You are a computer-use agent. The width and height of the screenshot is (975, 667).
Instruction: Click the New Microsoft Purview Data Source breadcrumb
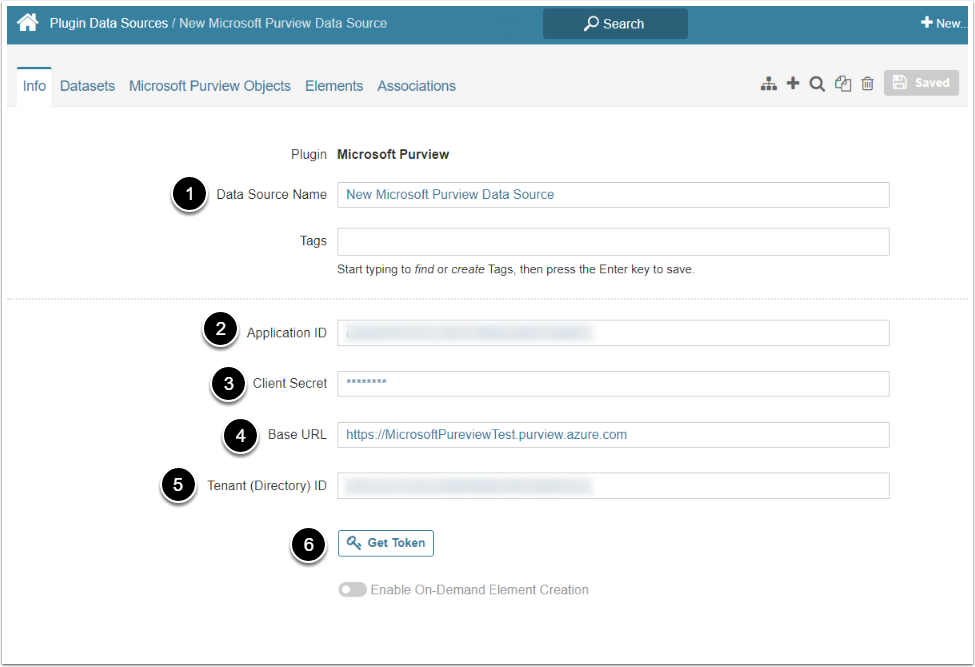coord(283,23)
